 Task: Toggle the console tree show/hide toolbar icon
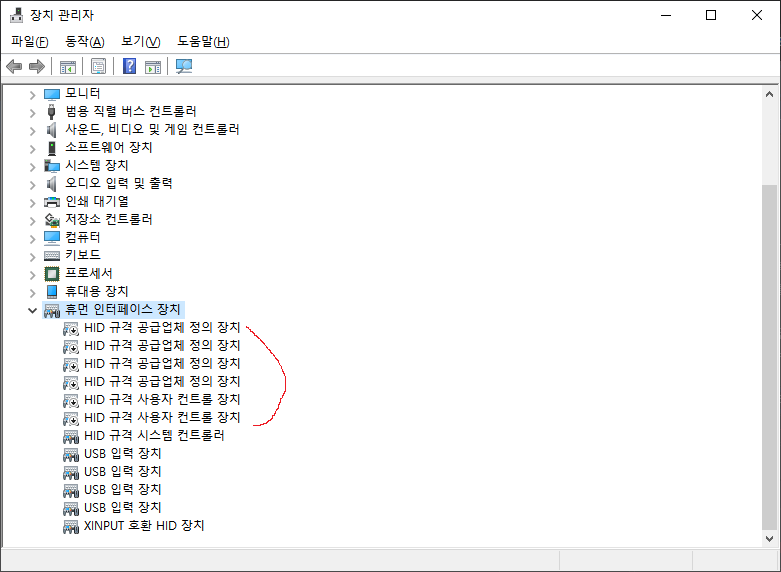click(68, 66)
